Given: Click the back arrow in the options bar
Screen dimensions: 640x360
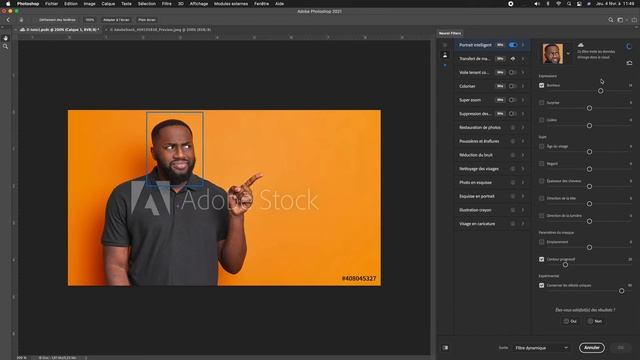Looking at the screenshot, I should point(8,20).
